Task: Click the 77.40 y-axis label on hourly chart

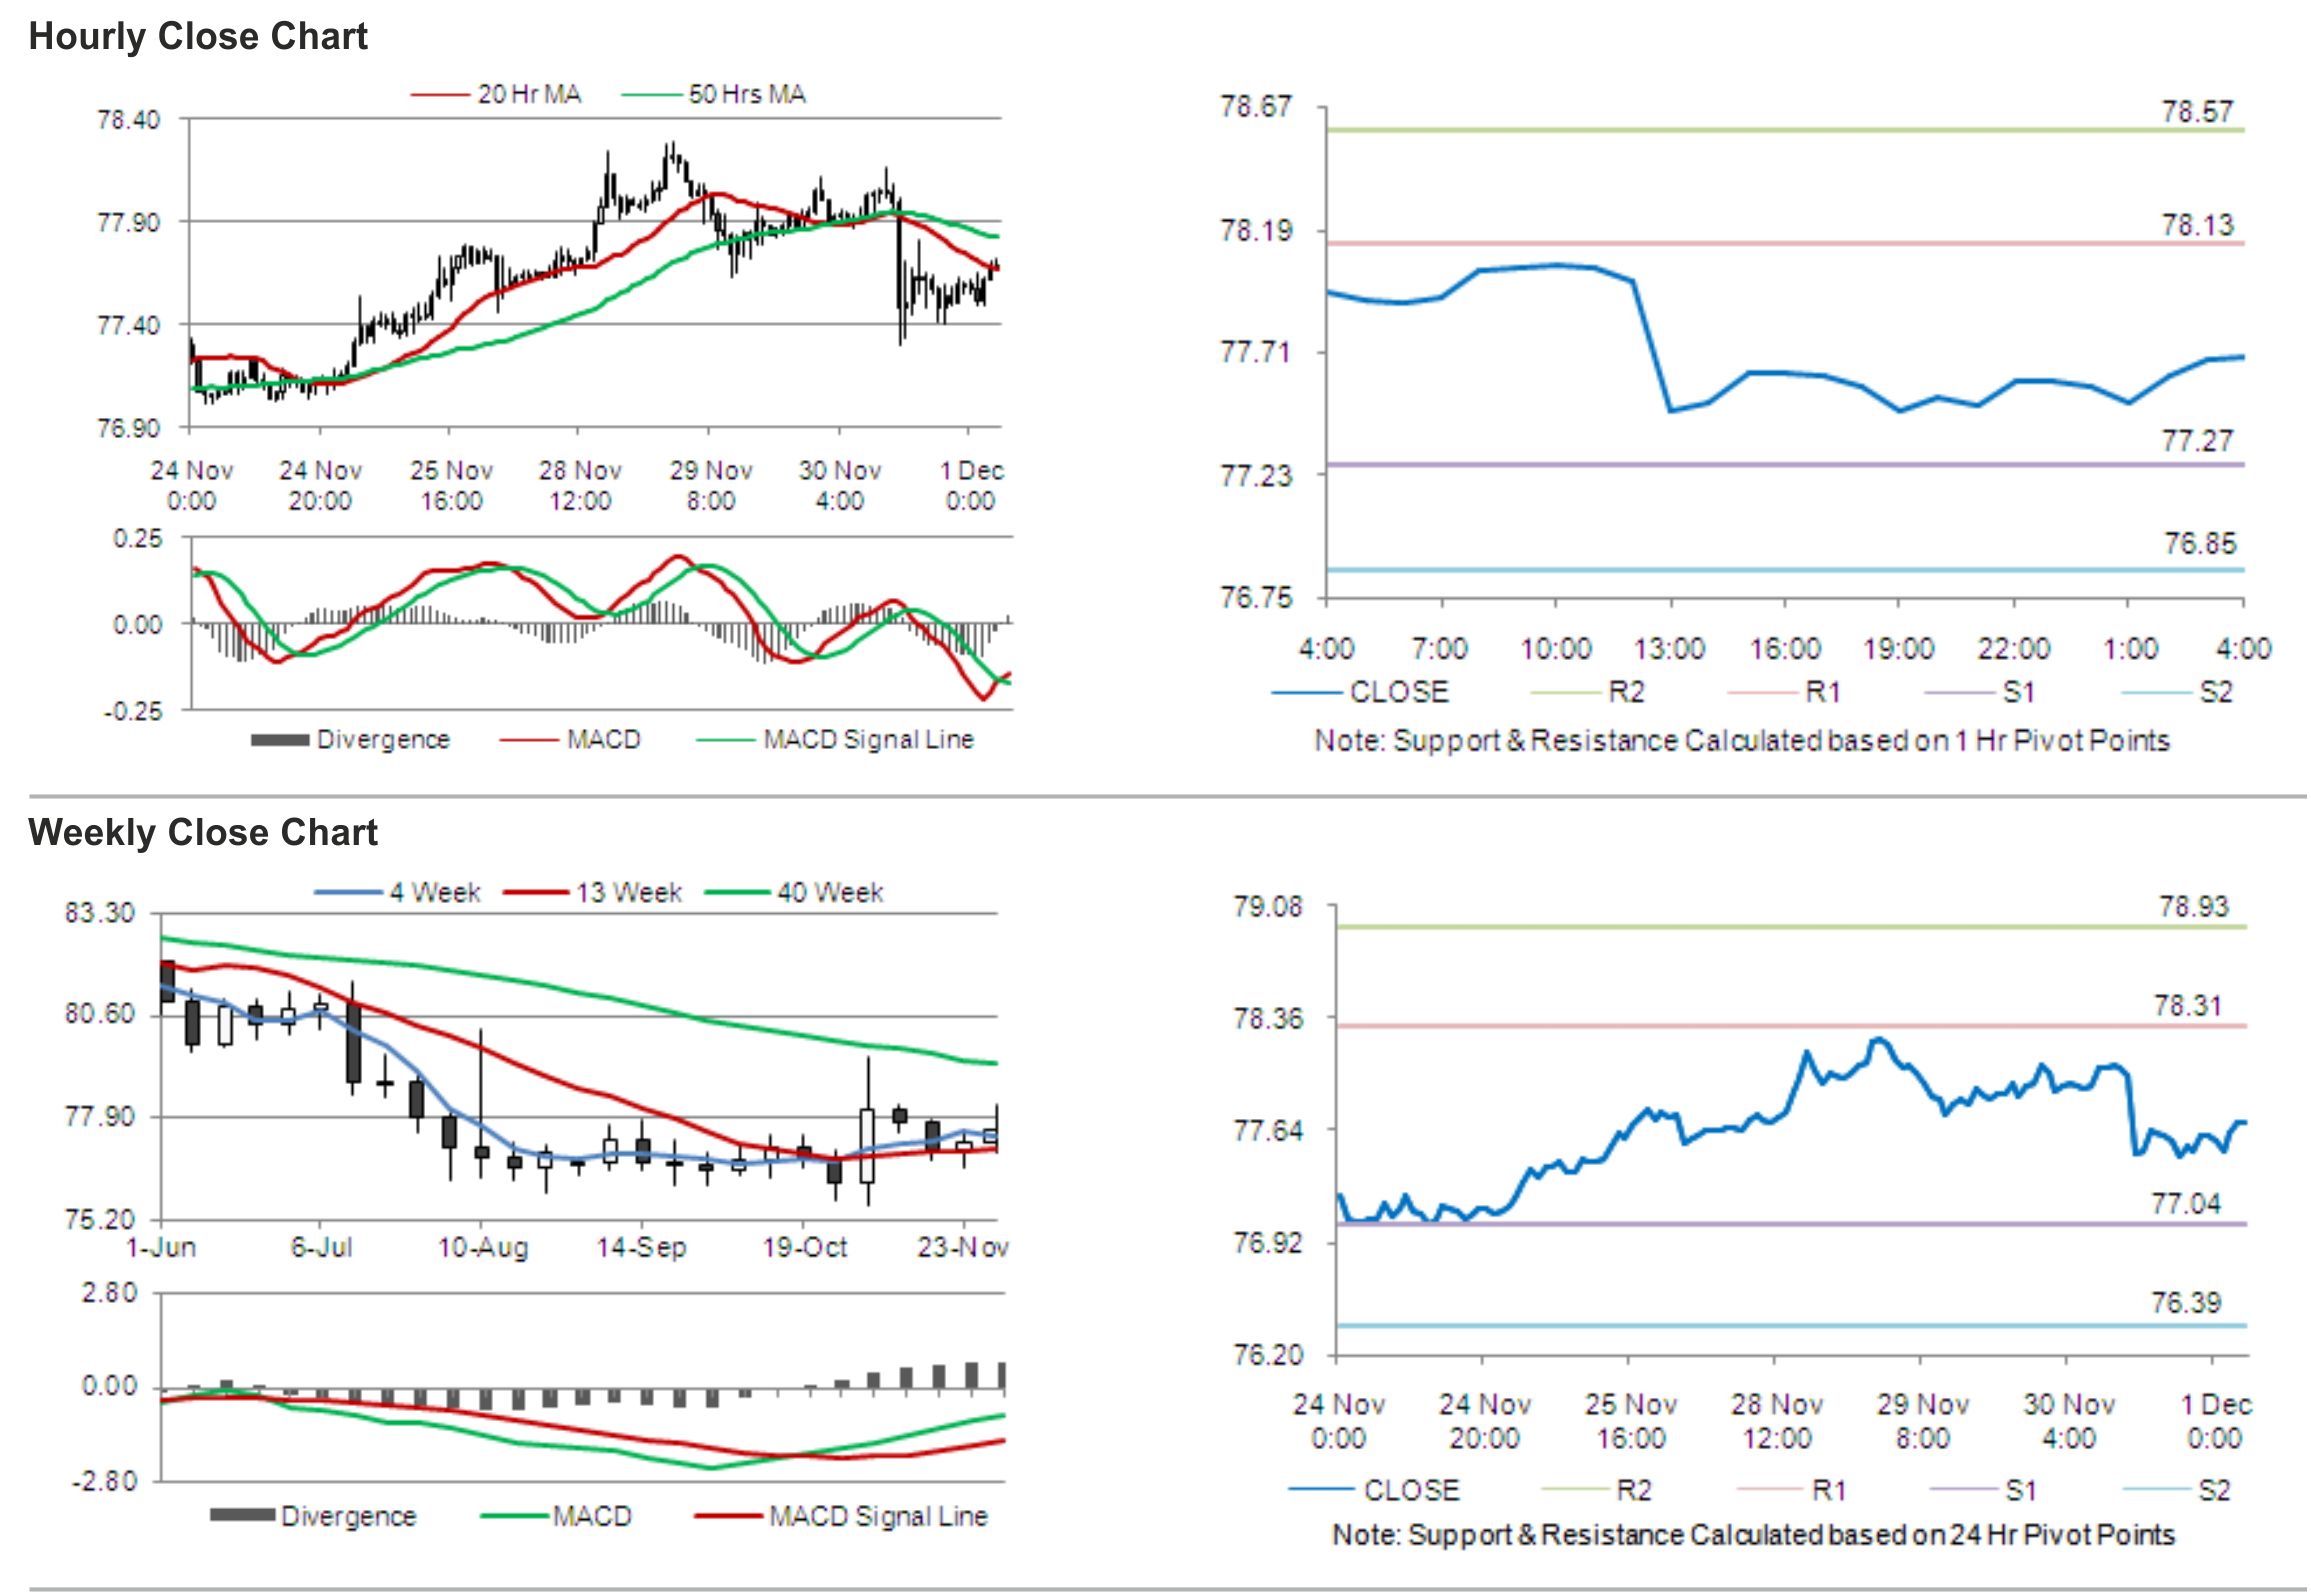Action: click(128, 325)
